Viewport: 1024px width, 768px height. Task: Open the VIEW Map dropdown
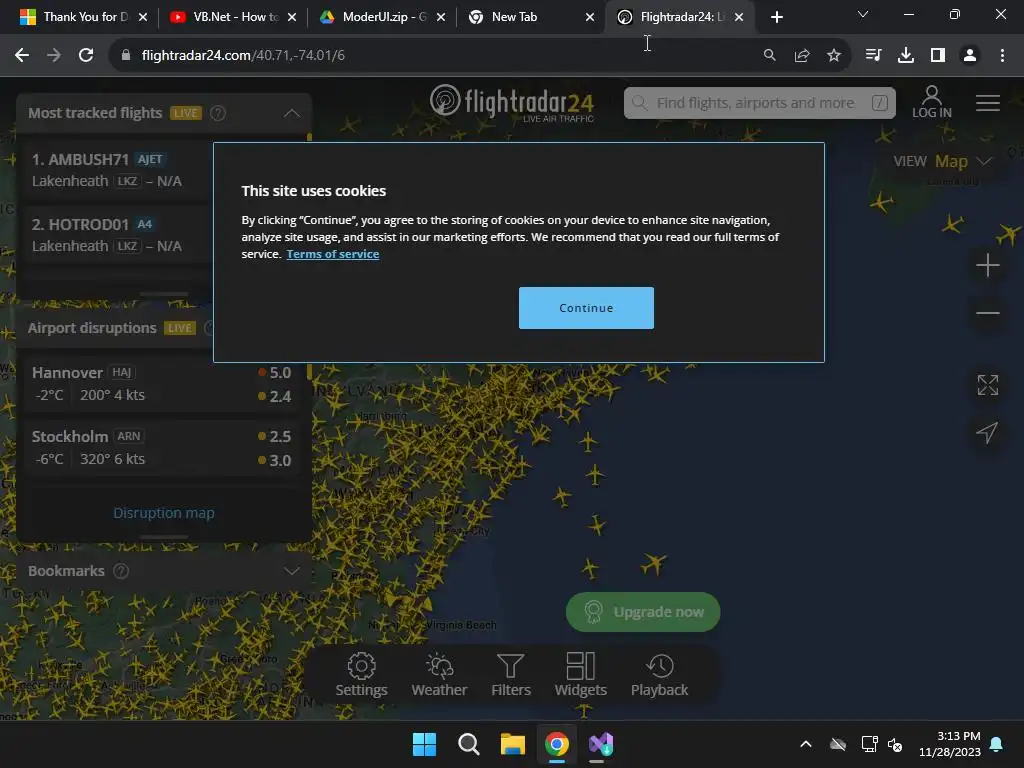tap(942, 161)
